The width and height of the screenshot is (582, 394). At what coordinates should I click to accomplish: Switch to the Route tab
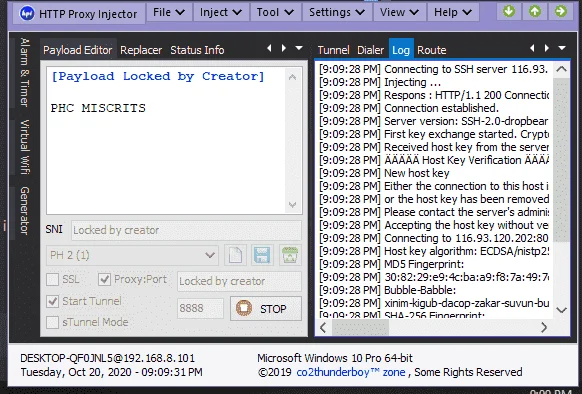(x=432, y=50)
